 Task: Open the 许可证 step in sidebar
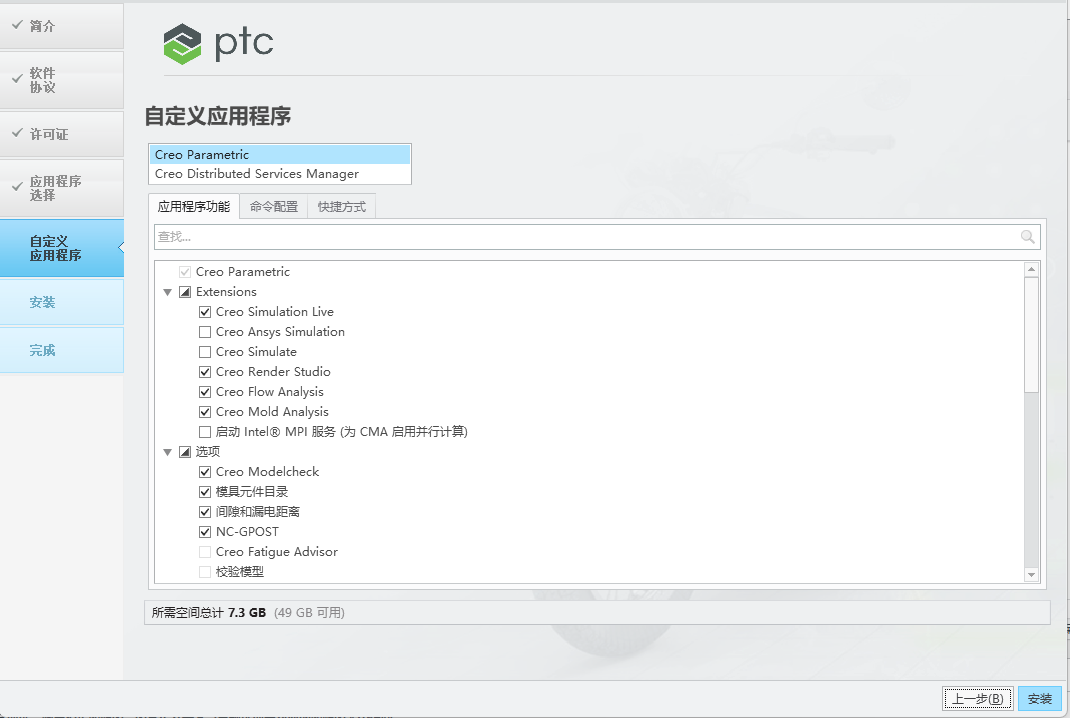[x=61, y=134]
